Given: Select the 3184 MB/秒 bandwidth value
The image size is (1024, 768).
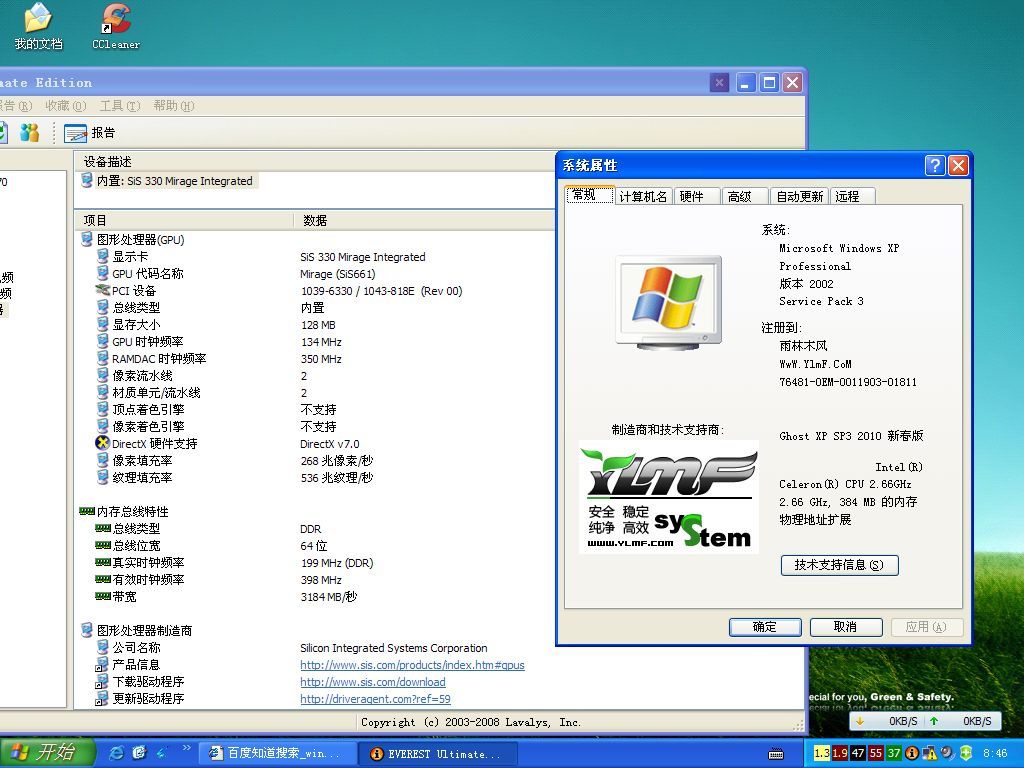Looking at the screenshot, I should coord(329,596).
